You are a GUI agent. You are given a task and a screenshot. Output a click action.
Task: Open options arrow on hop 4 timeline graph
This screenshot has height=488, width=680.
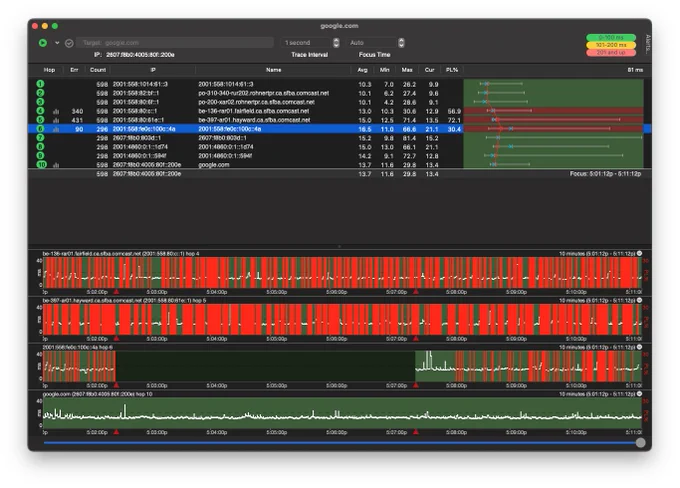click(x=639, y=253)
